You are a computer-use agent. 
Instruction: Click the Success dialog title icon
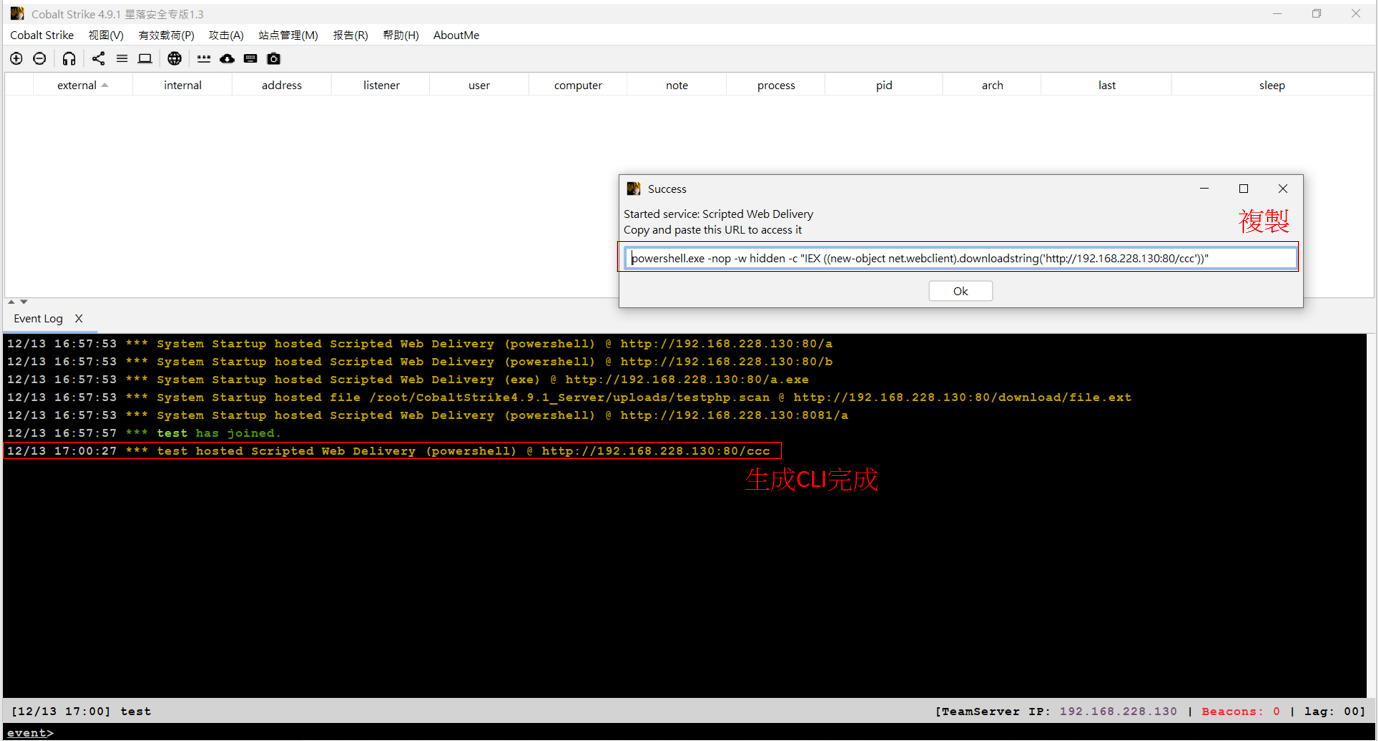(x=633, y=189)
